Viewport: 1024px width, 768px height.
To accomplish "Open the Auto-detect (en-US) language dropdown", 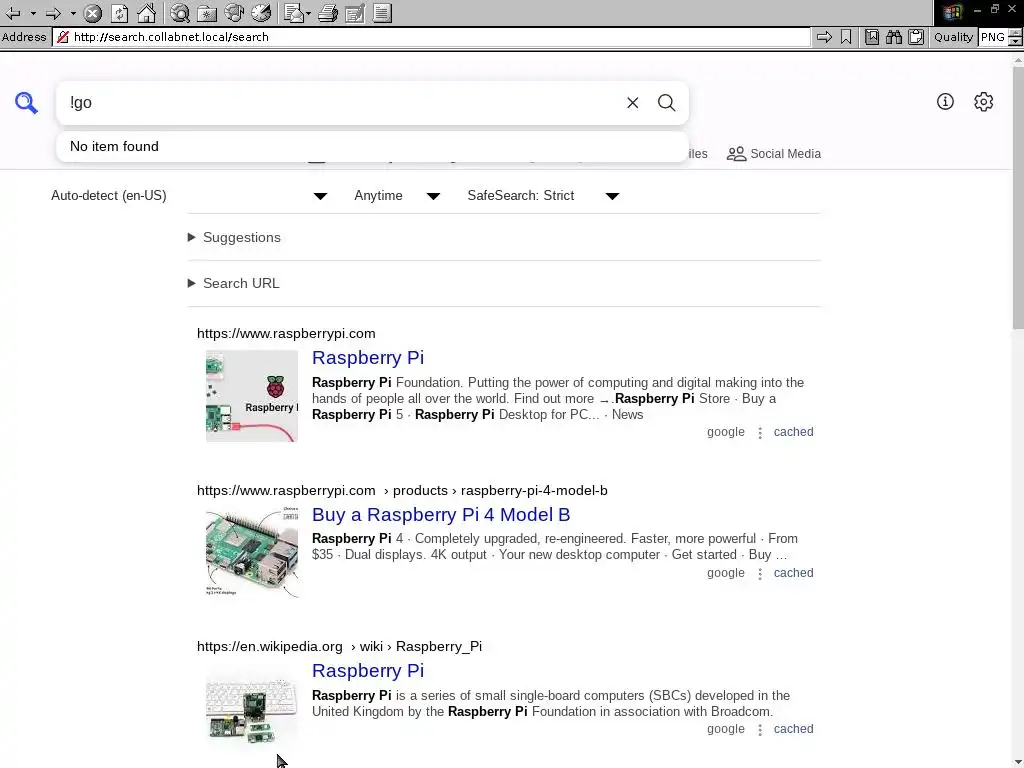I will tap(189, 196).
